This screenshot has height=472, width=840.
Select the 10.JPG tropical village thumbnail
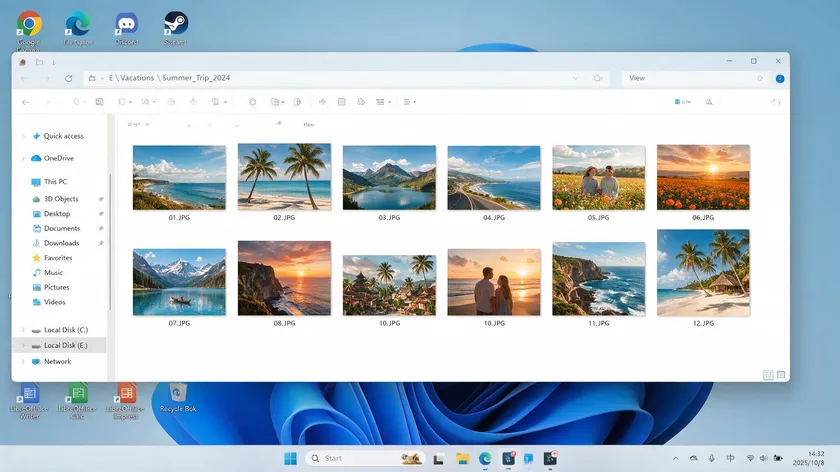pos(389,285)
